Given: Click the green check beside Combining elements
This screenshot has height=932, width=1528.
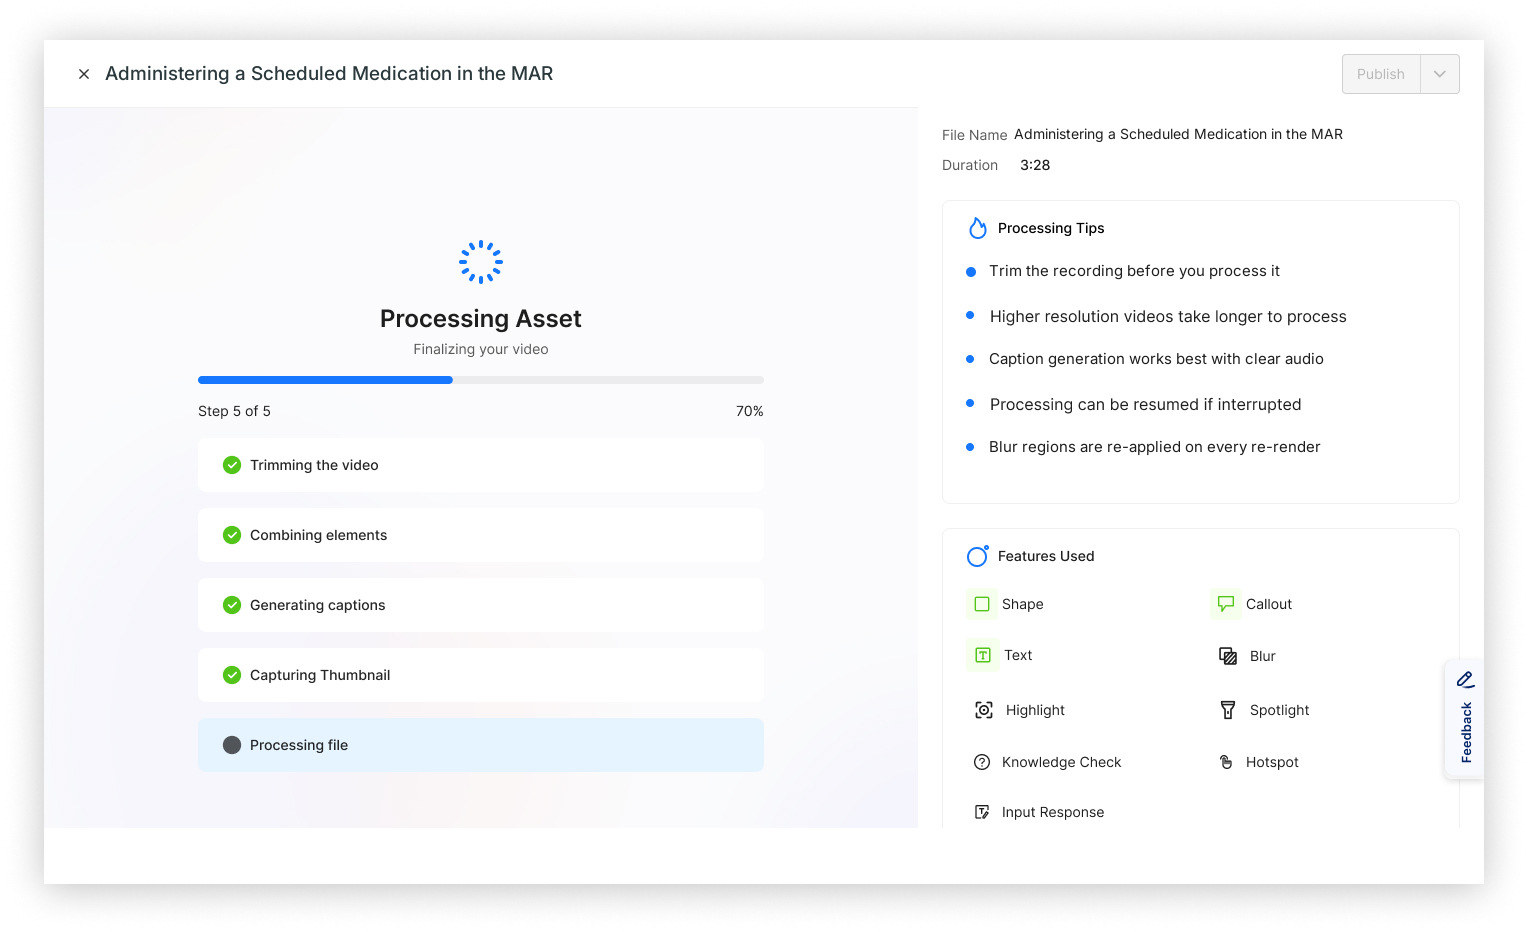Looking at the screenshot, I should coord(232,535).
